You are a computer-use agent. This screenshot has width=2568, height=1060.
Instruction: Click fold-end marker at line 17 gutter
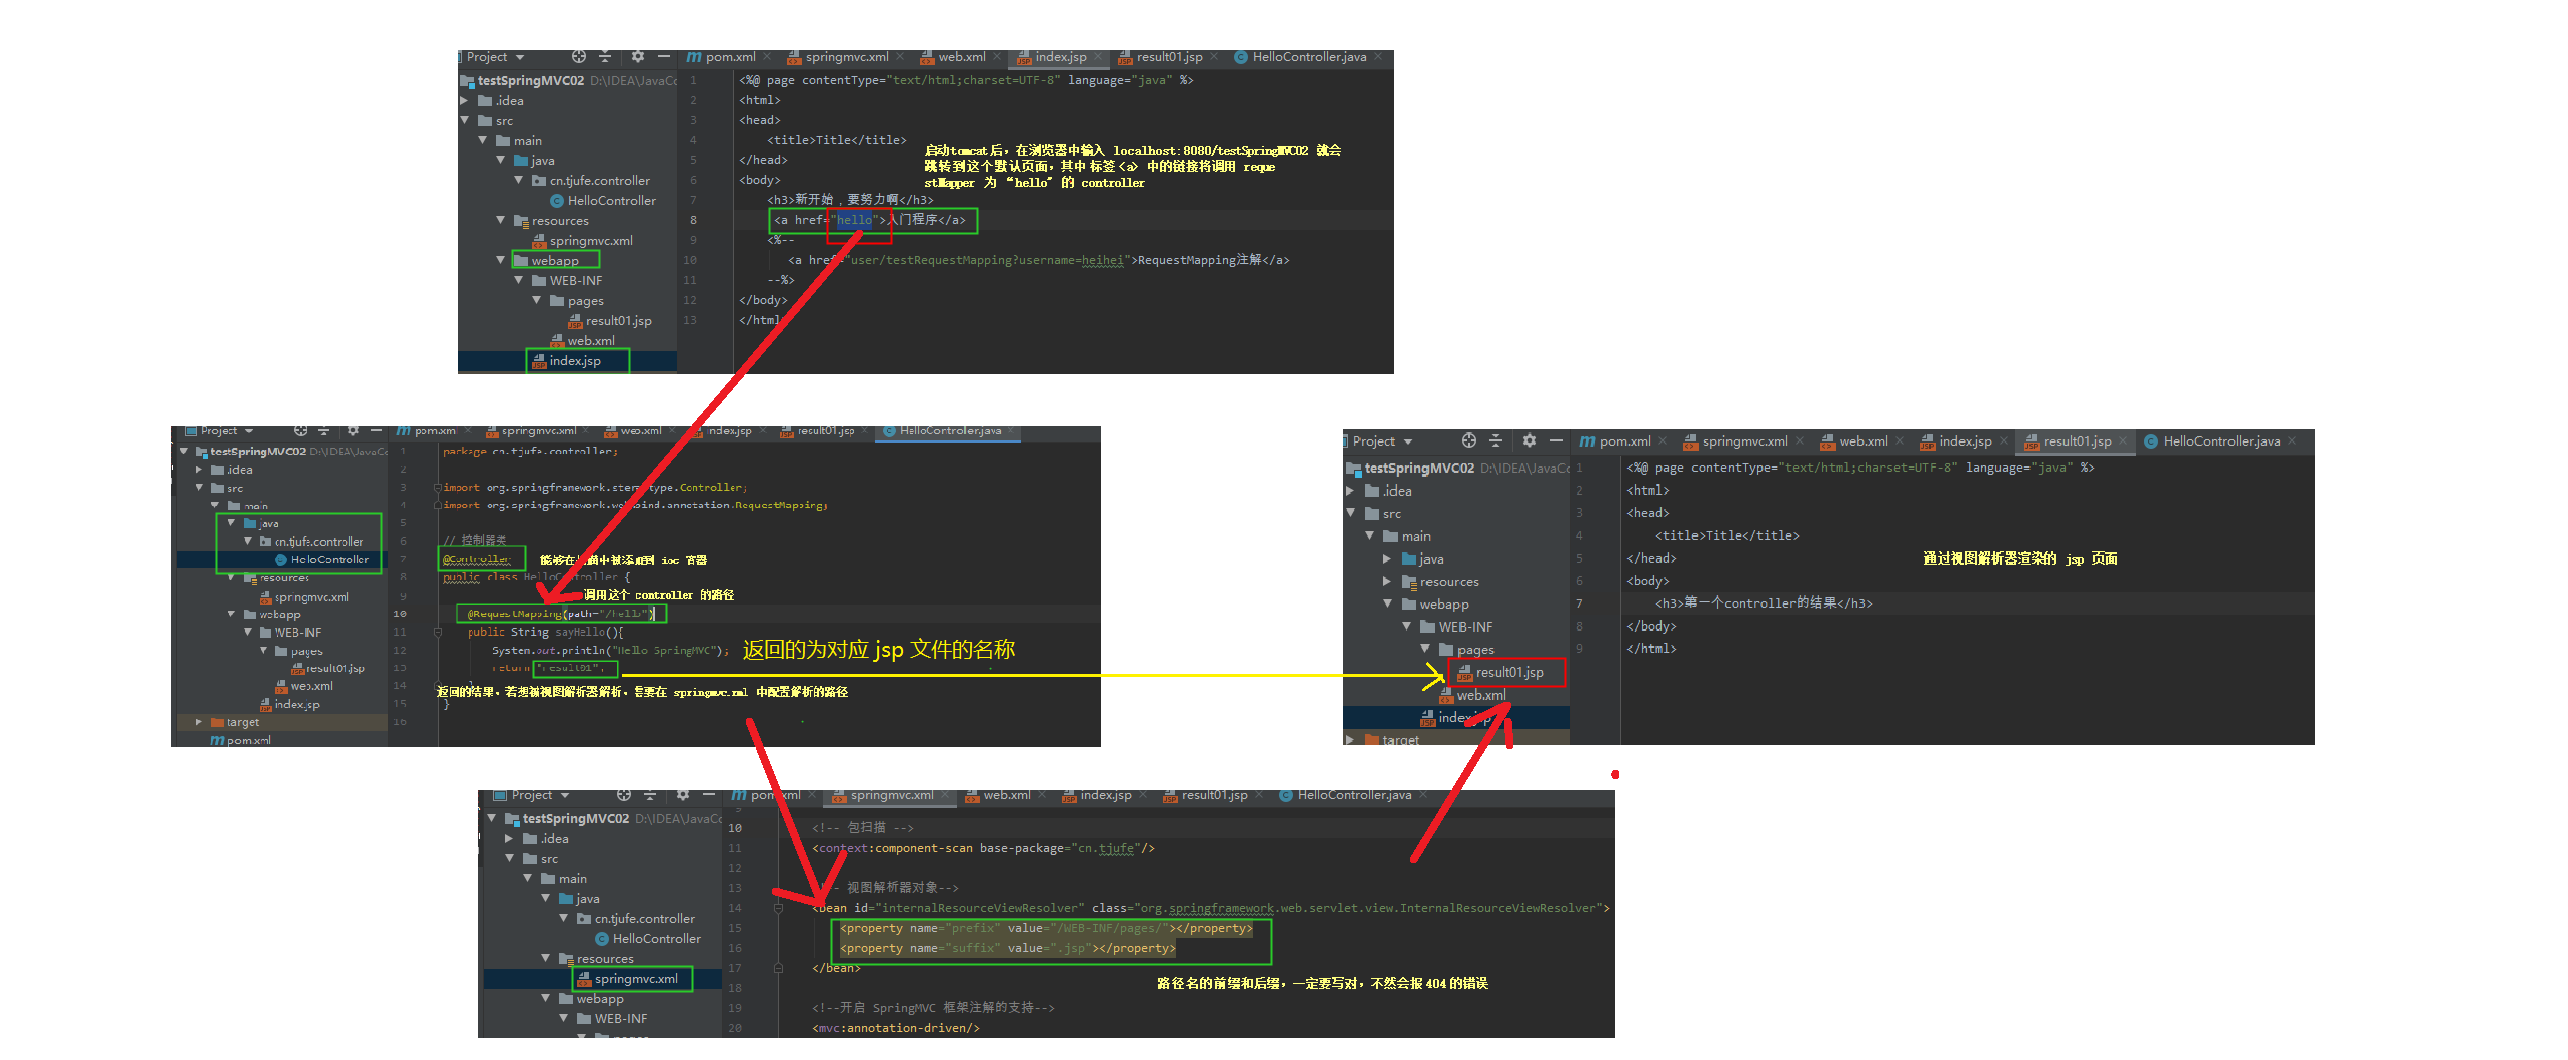[x=778, y=968]
